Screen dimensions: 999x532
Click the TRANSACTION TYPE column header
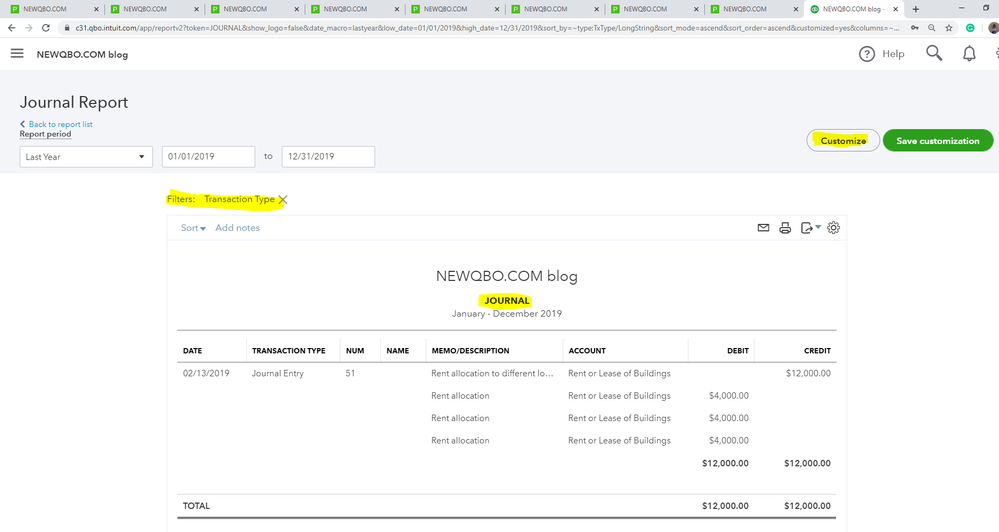(289, 350)
